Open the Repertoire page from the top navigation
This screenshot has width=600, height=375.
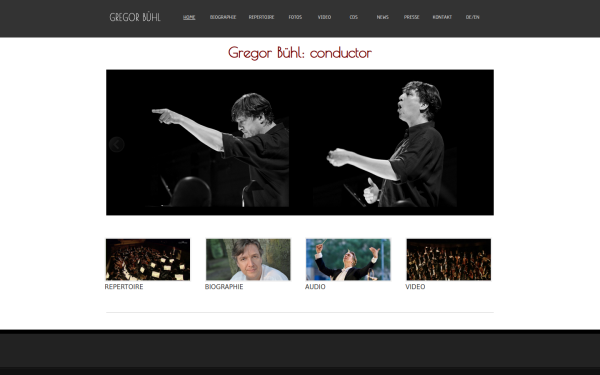pyautogui.click(x=261, y=17)
